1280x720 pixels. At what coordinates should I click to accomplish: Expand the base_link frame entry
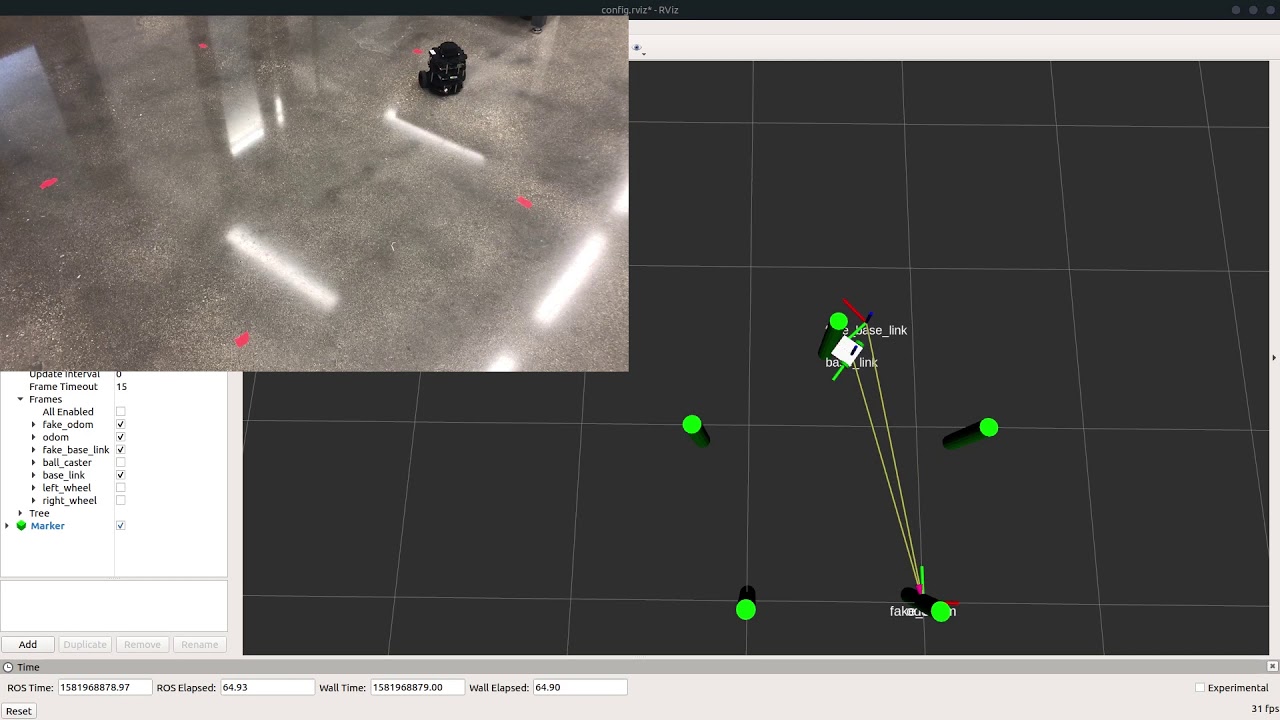[33, 475]
